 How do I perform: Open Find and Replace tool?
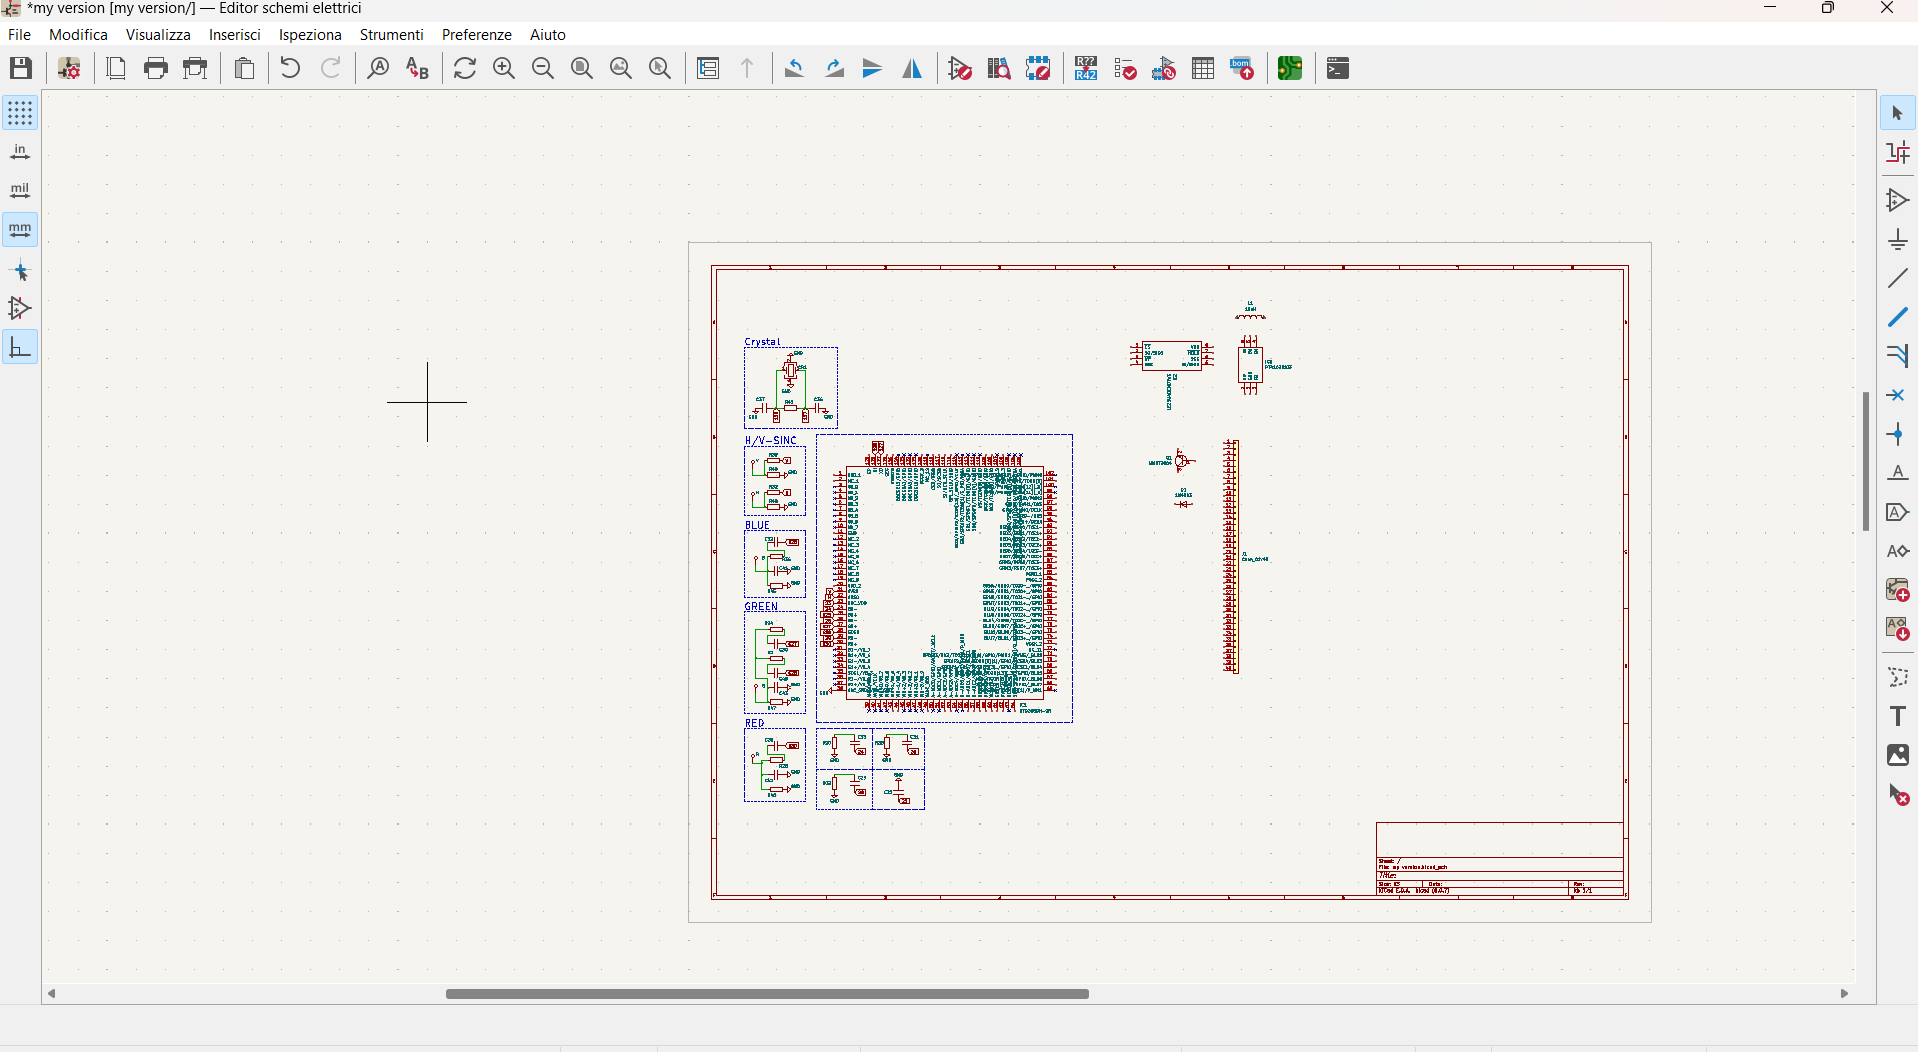[417, 68]
